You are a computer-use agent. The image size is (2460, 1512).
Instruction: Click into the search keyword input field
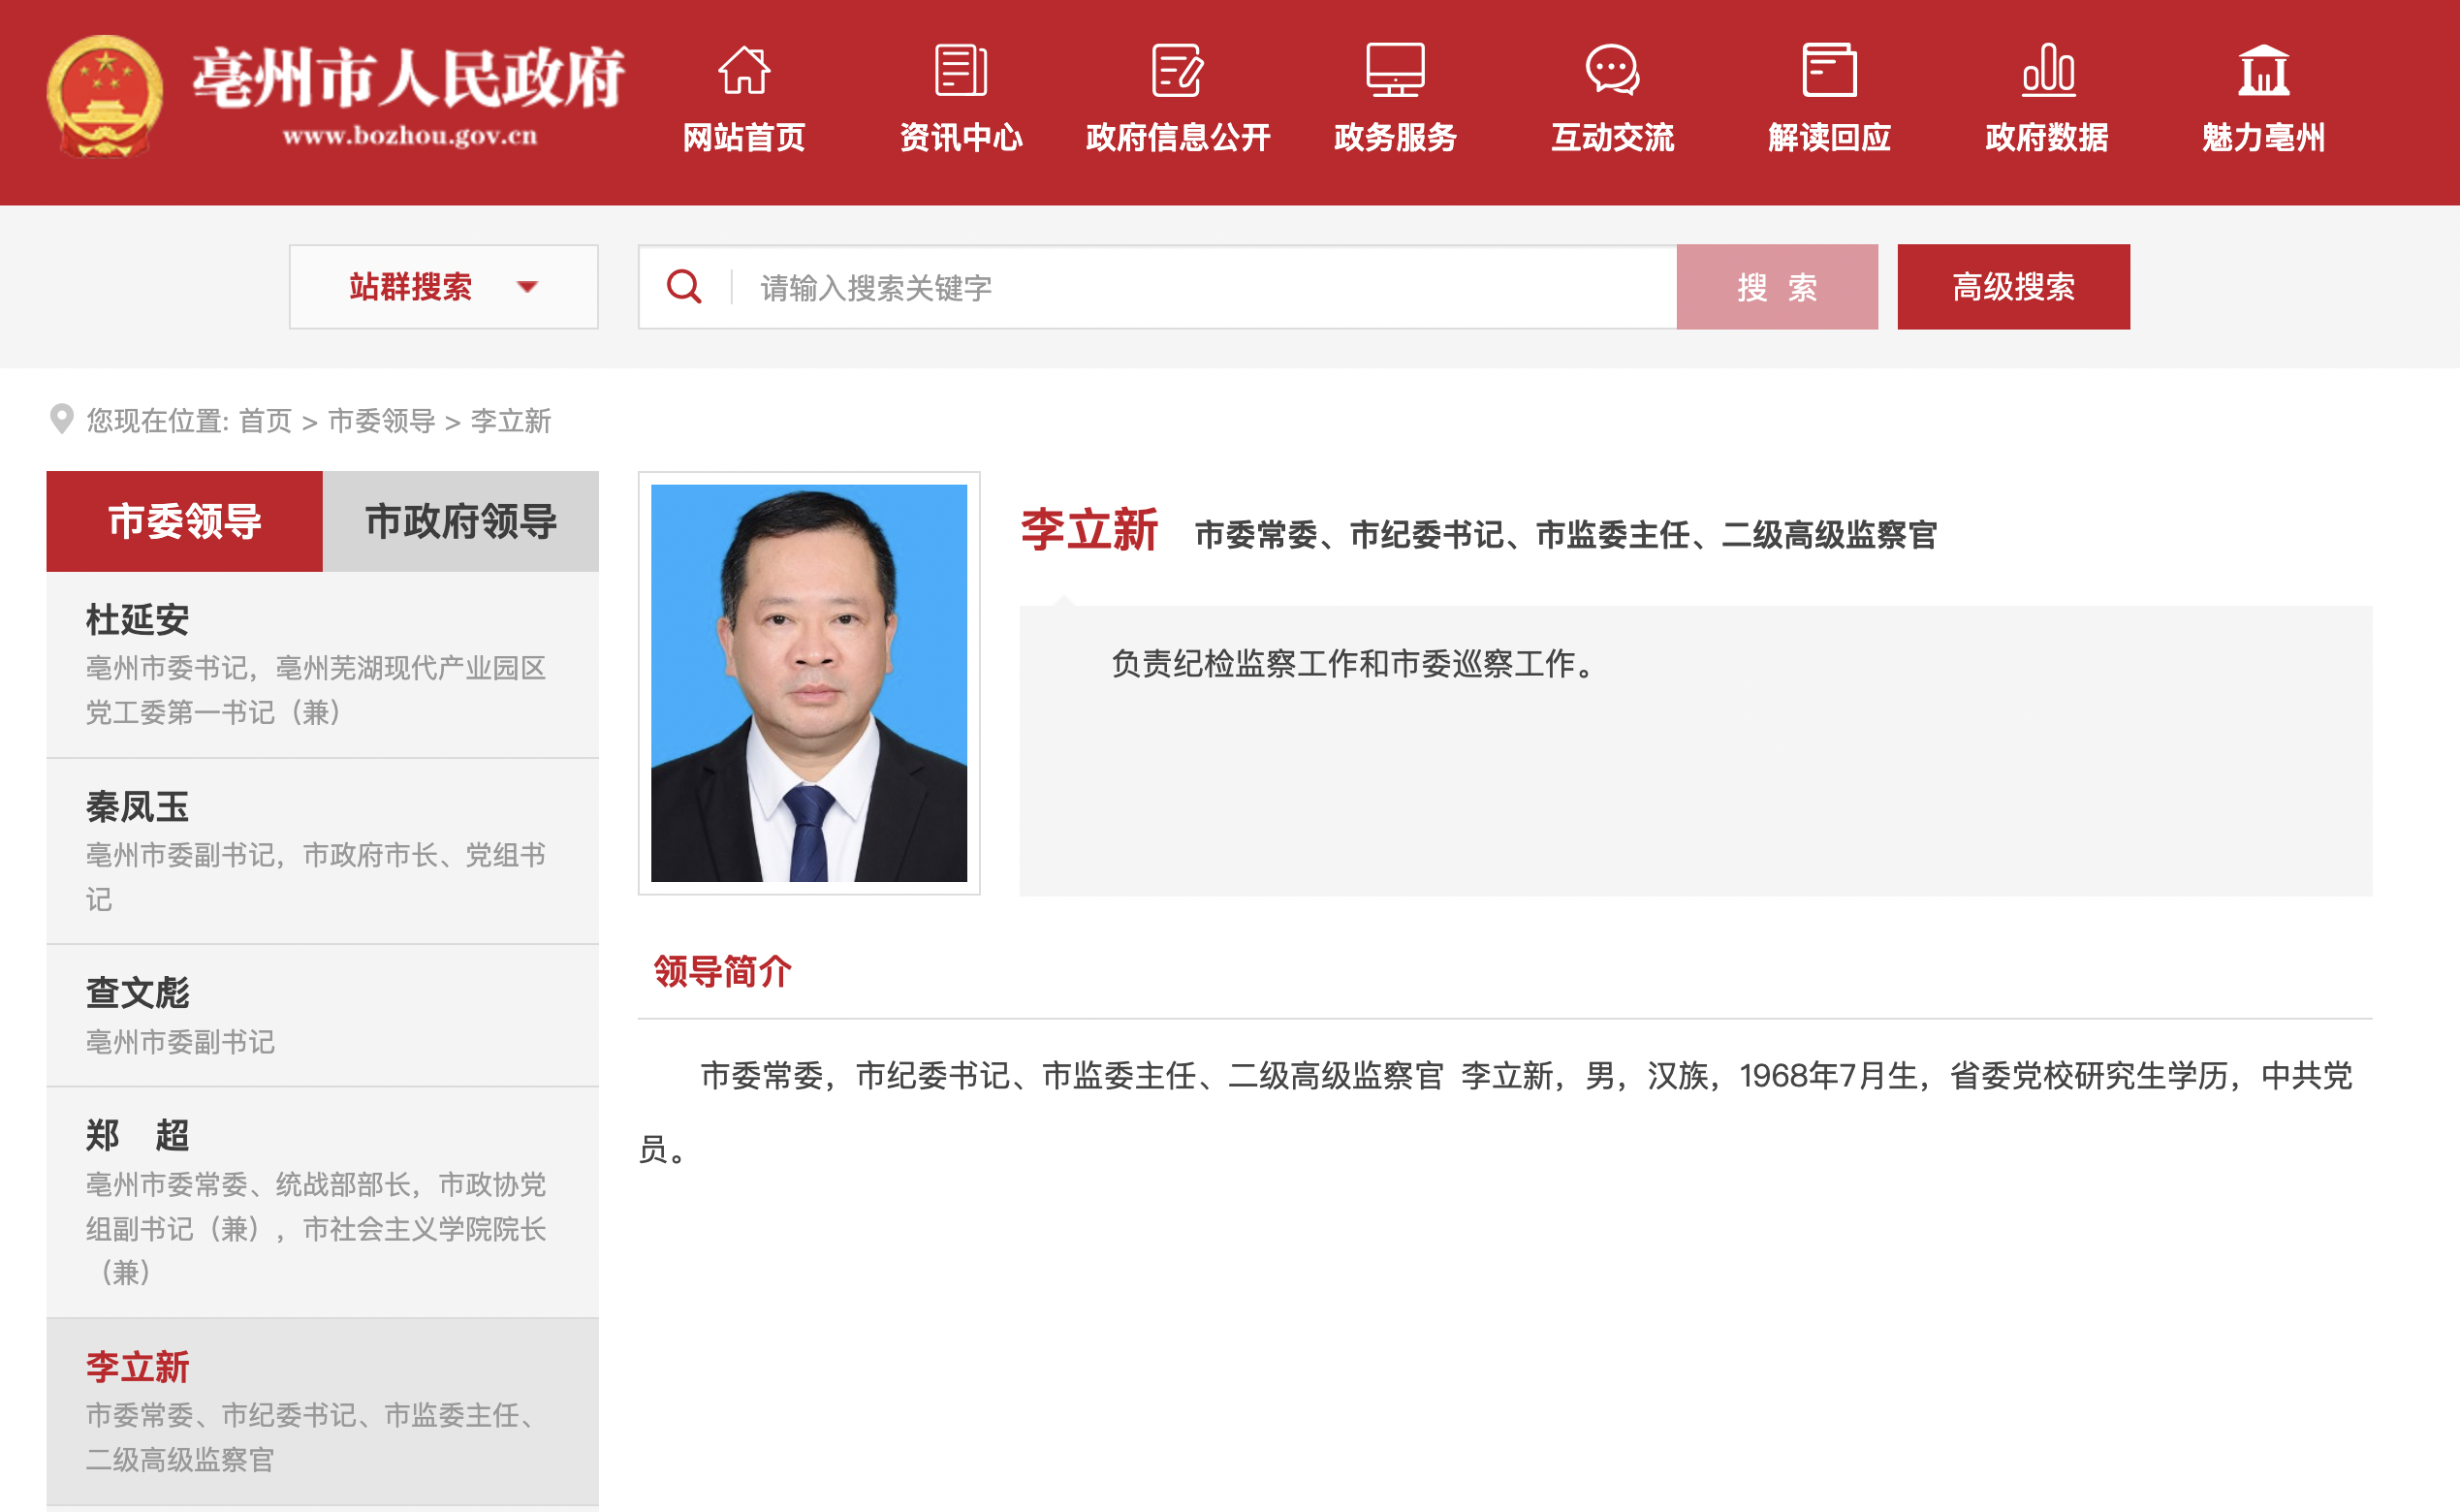point(1200,287)
